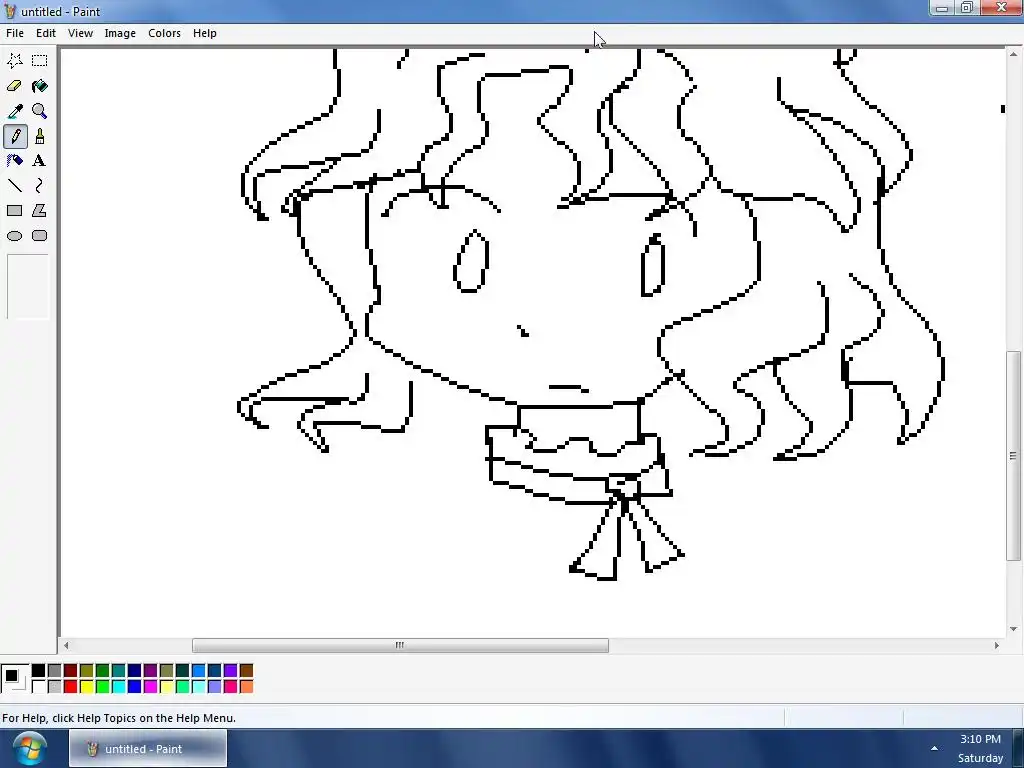Open the Image menu
The height and width of the screenshot is (768, 1024).
pos(120,33)
